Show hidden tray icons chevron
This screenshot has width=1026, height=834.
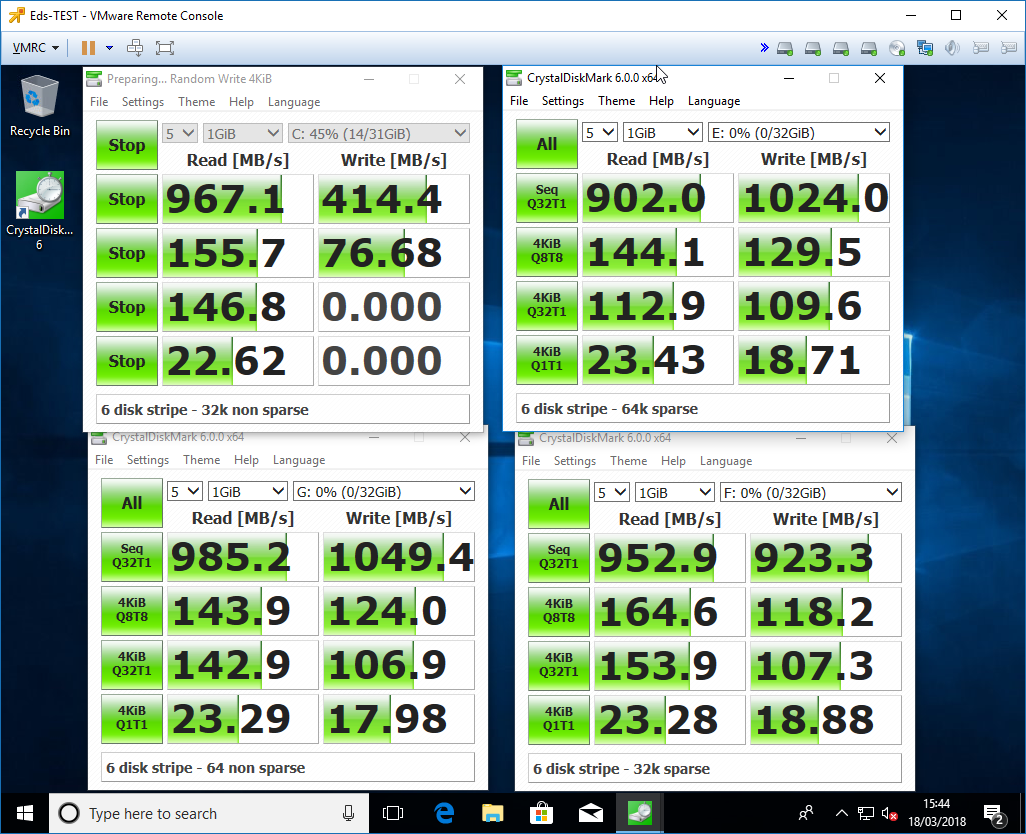[x=841, y=813]
